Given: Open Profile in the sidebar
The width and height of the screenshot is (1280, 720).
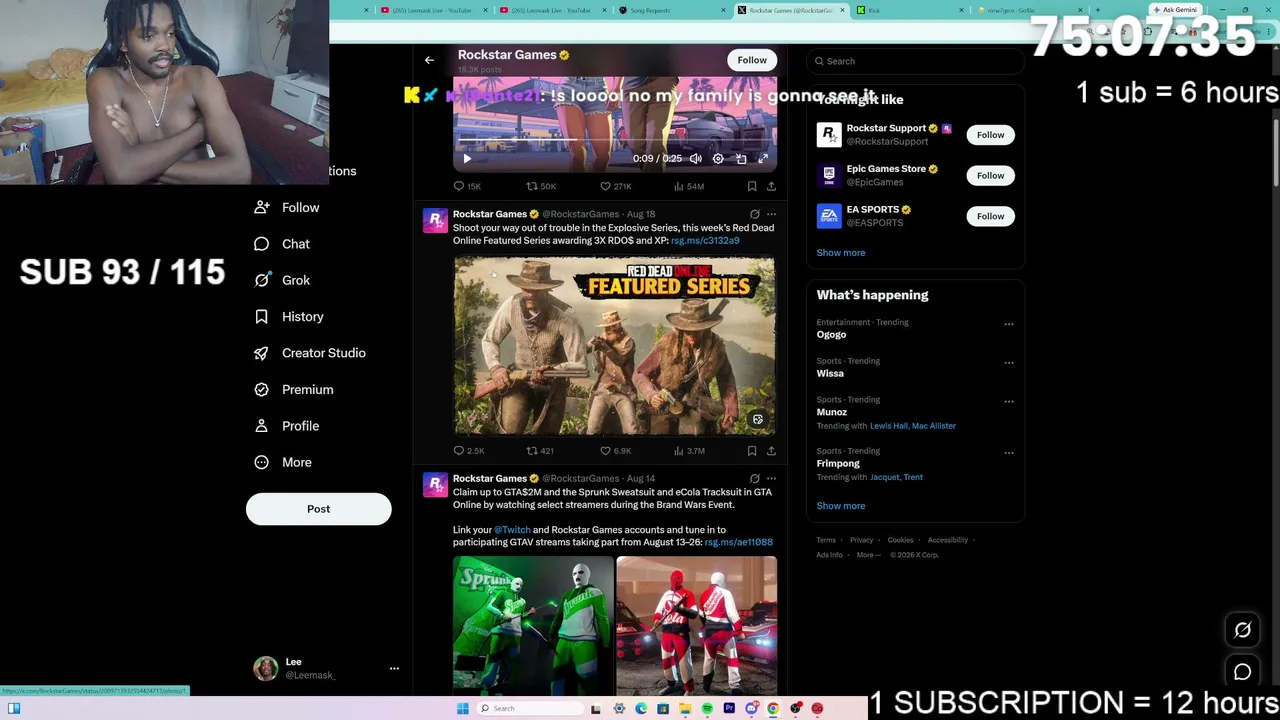Looking at the screenshot, I should [x=287, y=426].
